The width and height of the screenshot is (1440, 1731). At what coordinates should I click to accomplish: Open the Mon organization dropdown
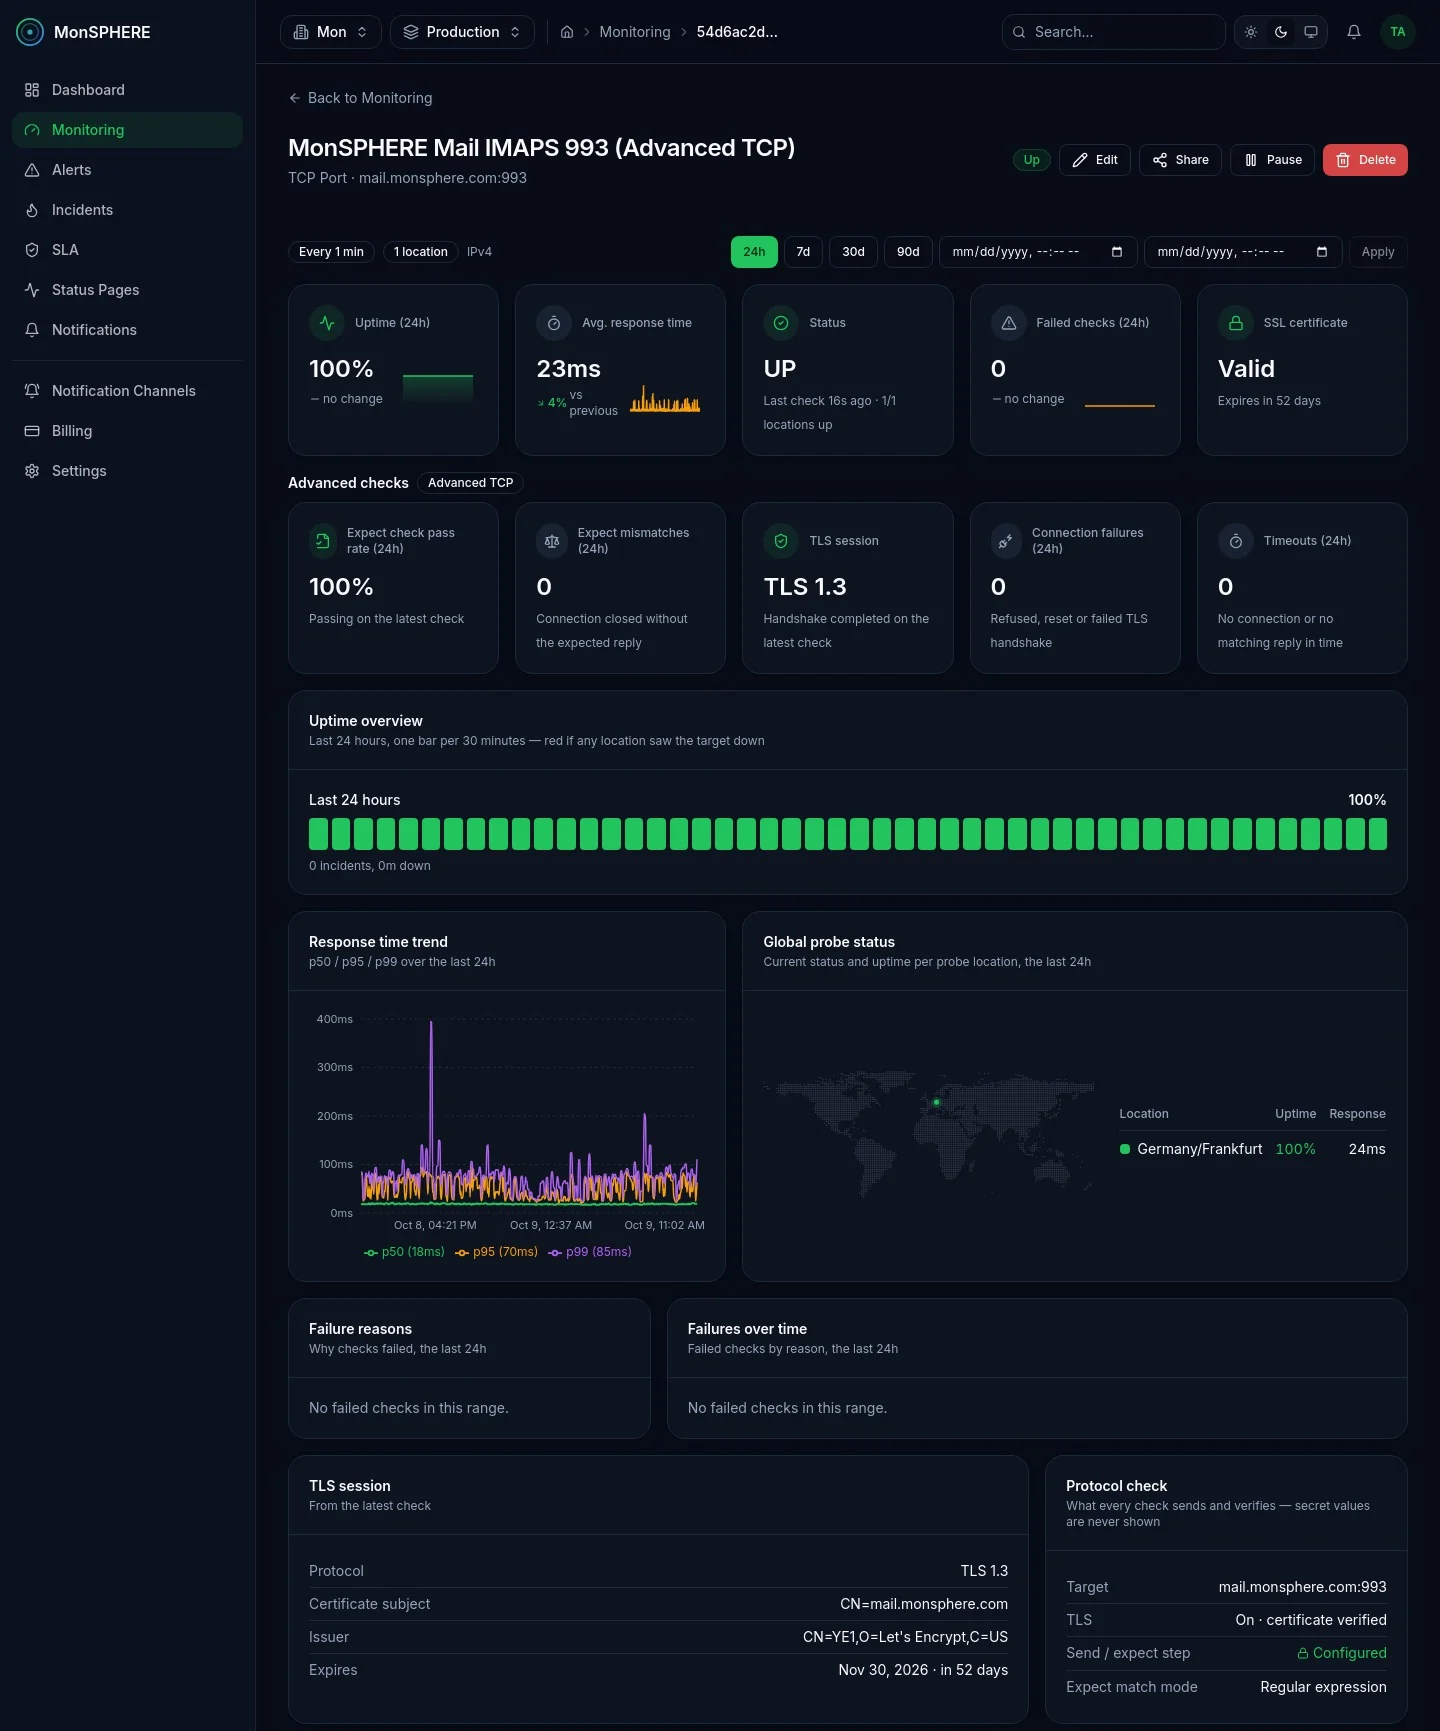(x=331, y=32)
